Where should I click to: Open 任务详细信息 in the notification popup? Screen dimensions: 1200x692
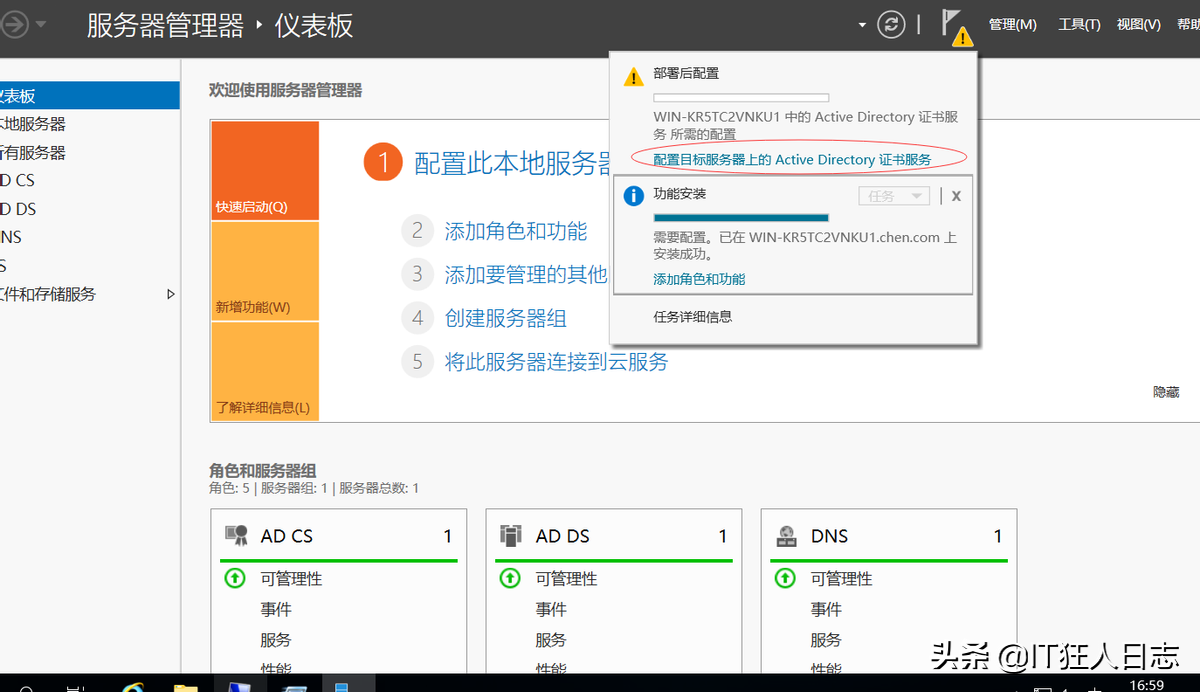[x=692, y=317]
